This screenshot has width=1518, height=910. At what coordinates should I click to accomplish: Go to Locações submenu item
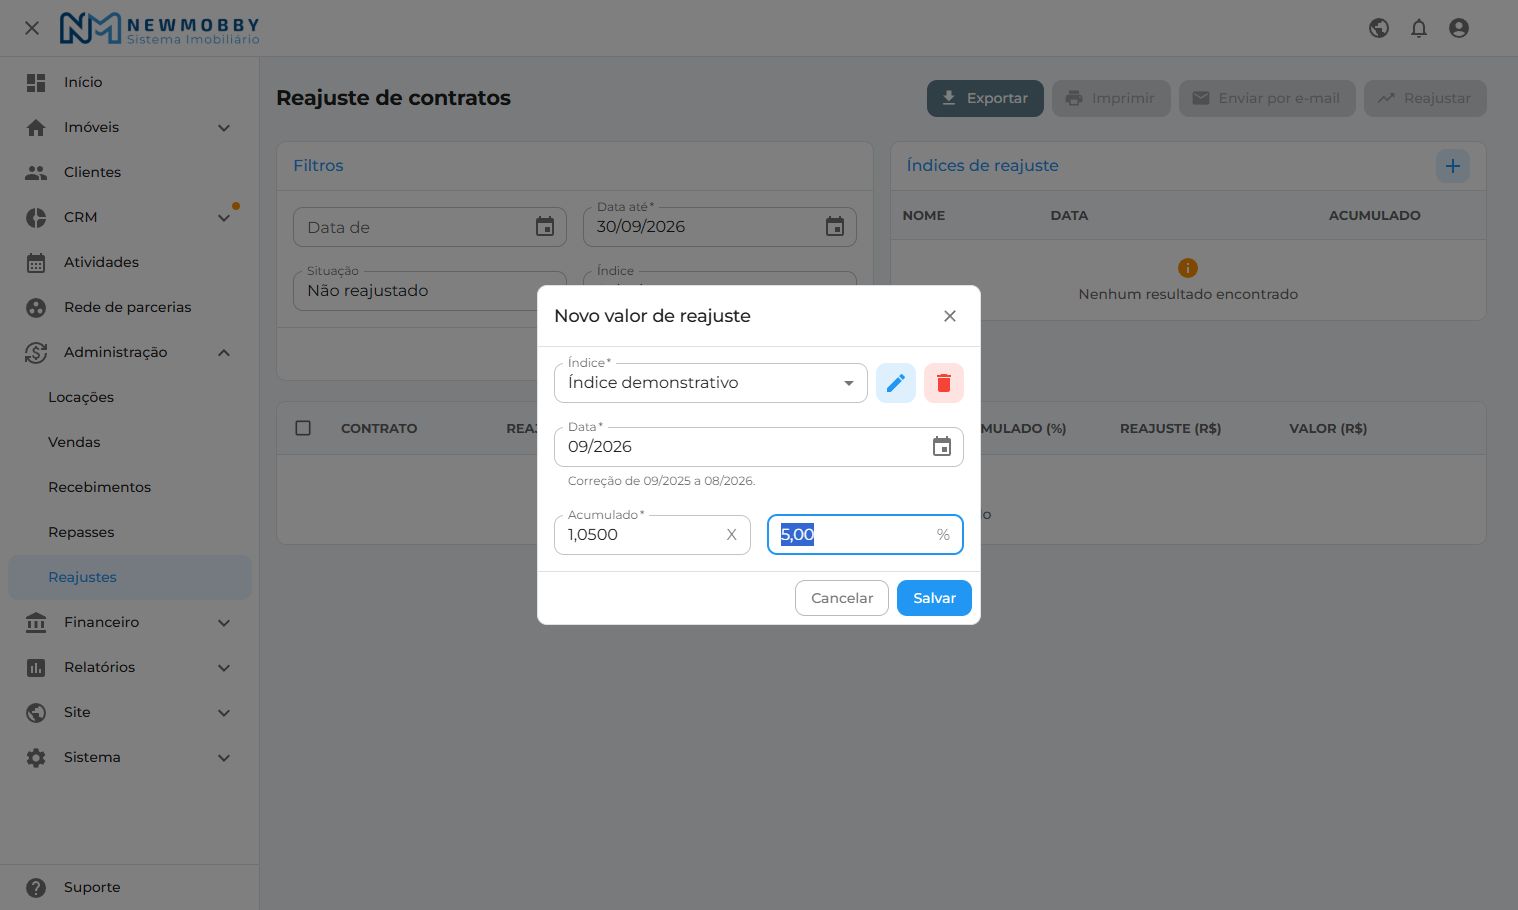(130, 397)
